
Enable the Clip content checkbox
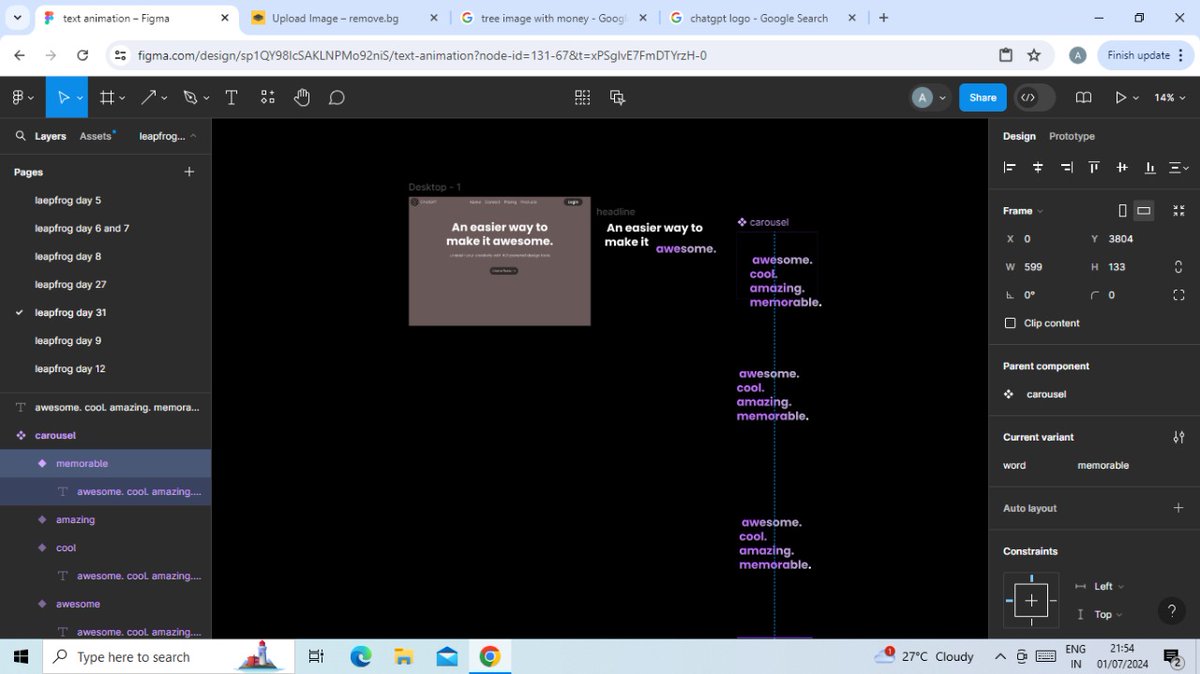1010,323
